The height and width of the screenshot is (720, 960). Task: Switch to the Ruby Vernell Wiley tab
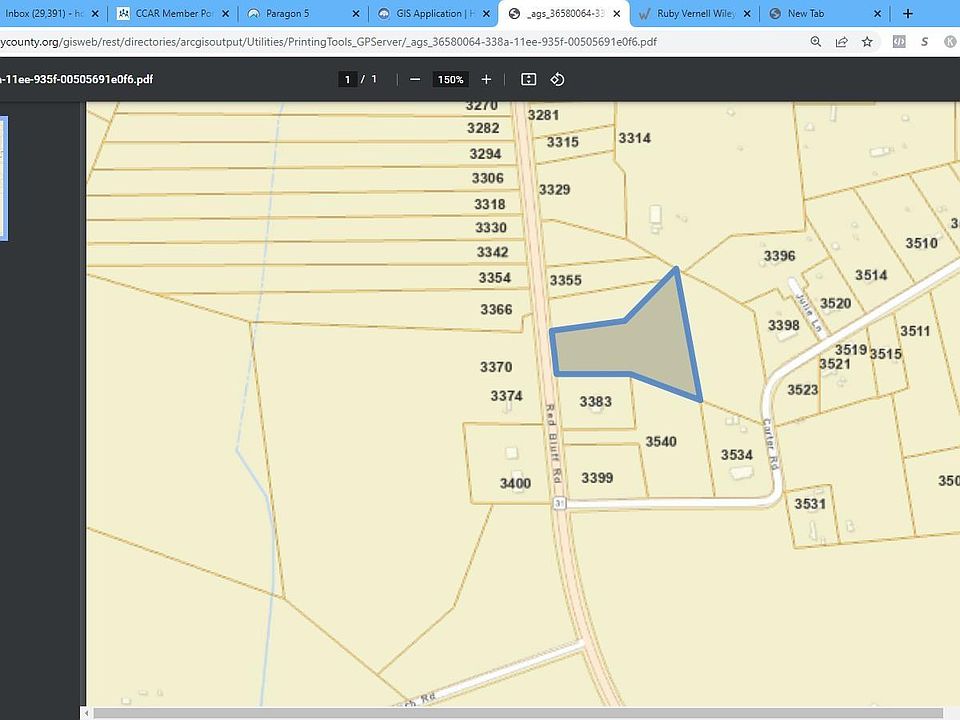(x=695, y=13)
